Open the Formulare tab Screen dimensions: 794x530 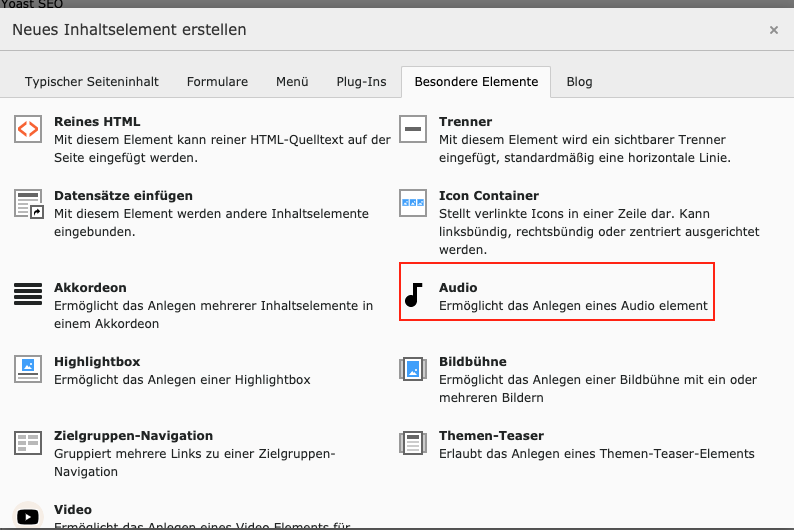[217, 82]
